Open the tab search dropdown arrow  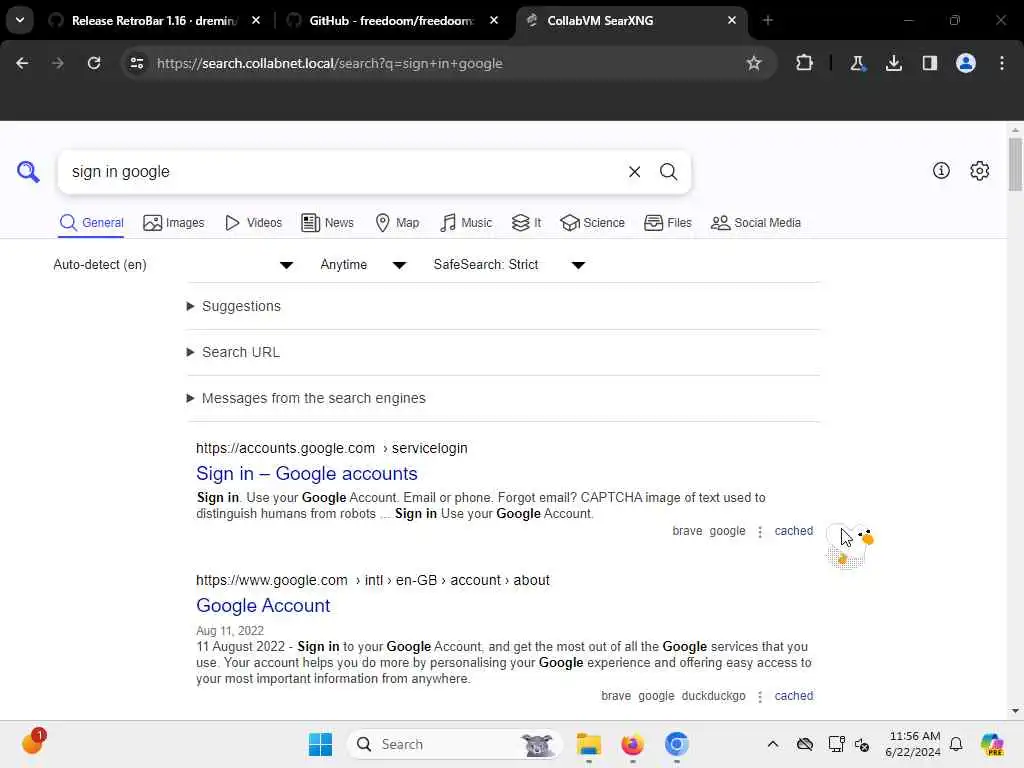[x=20, y=20]
